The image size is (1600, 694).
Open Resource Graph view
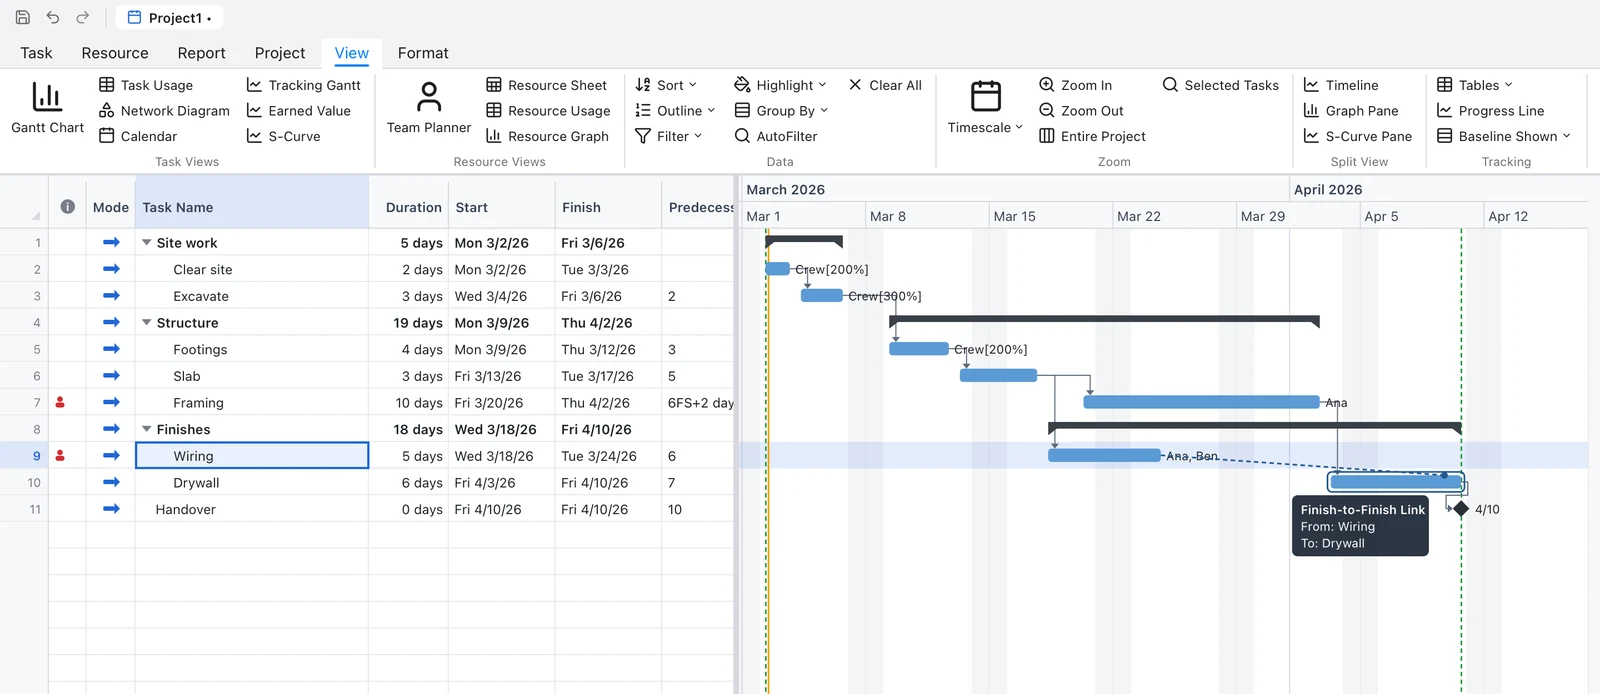(547, 136)
